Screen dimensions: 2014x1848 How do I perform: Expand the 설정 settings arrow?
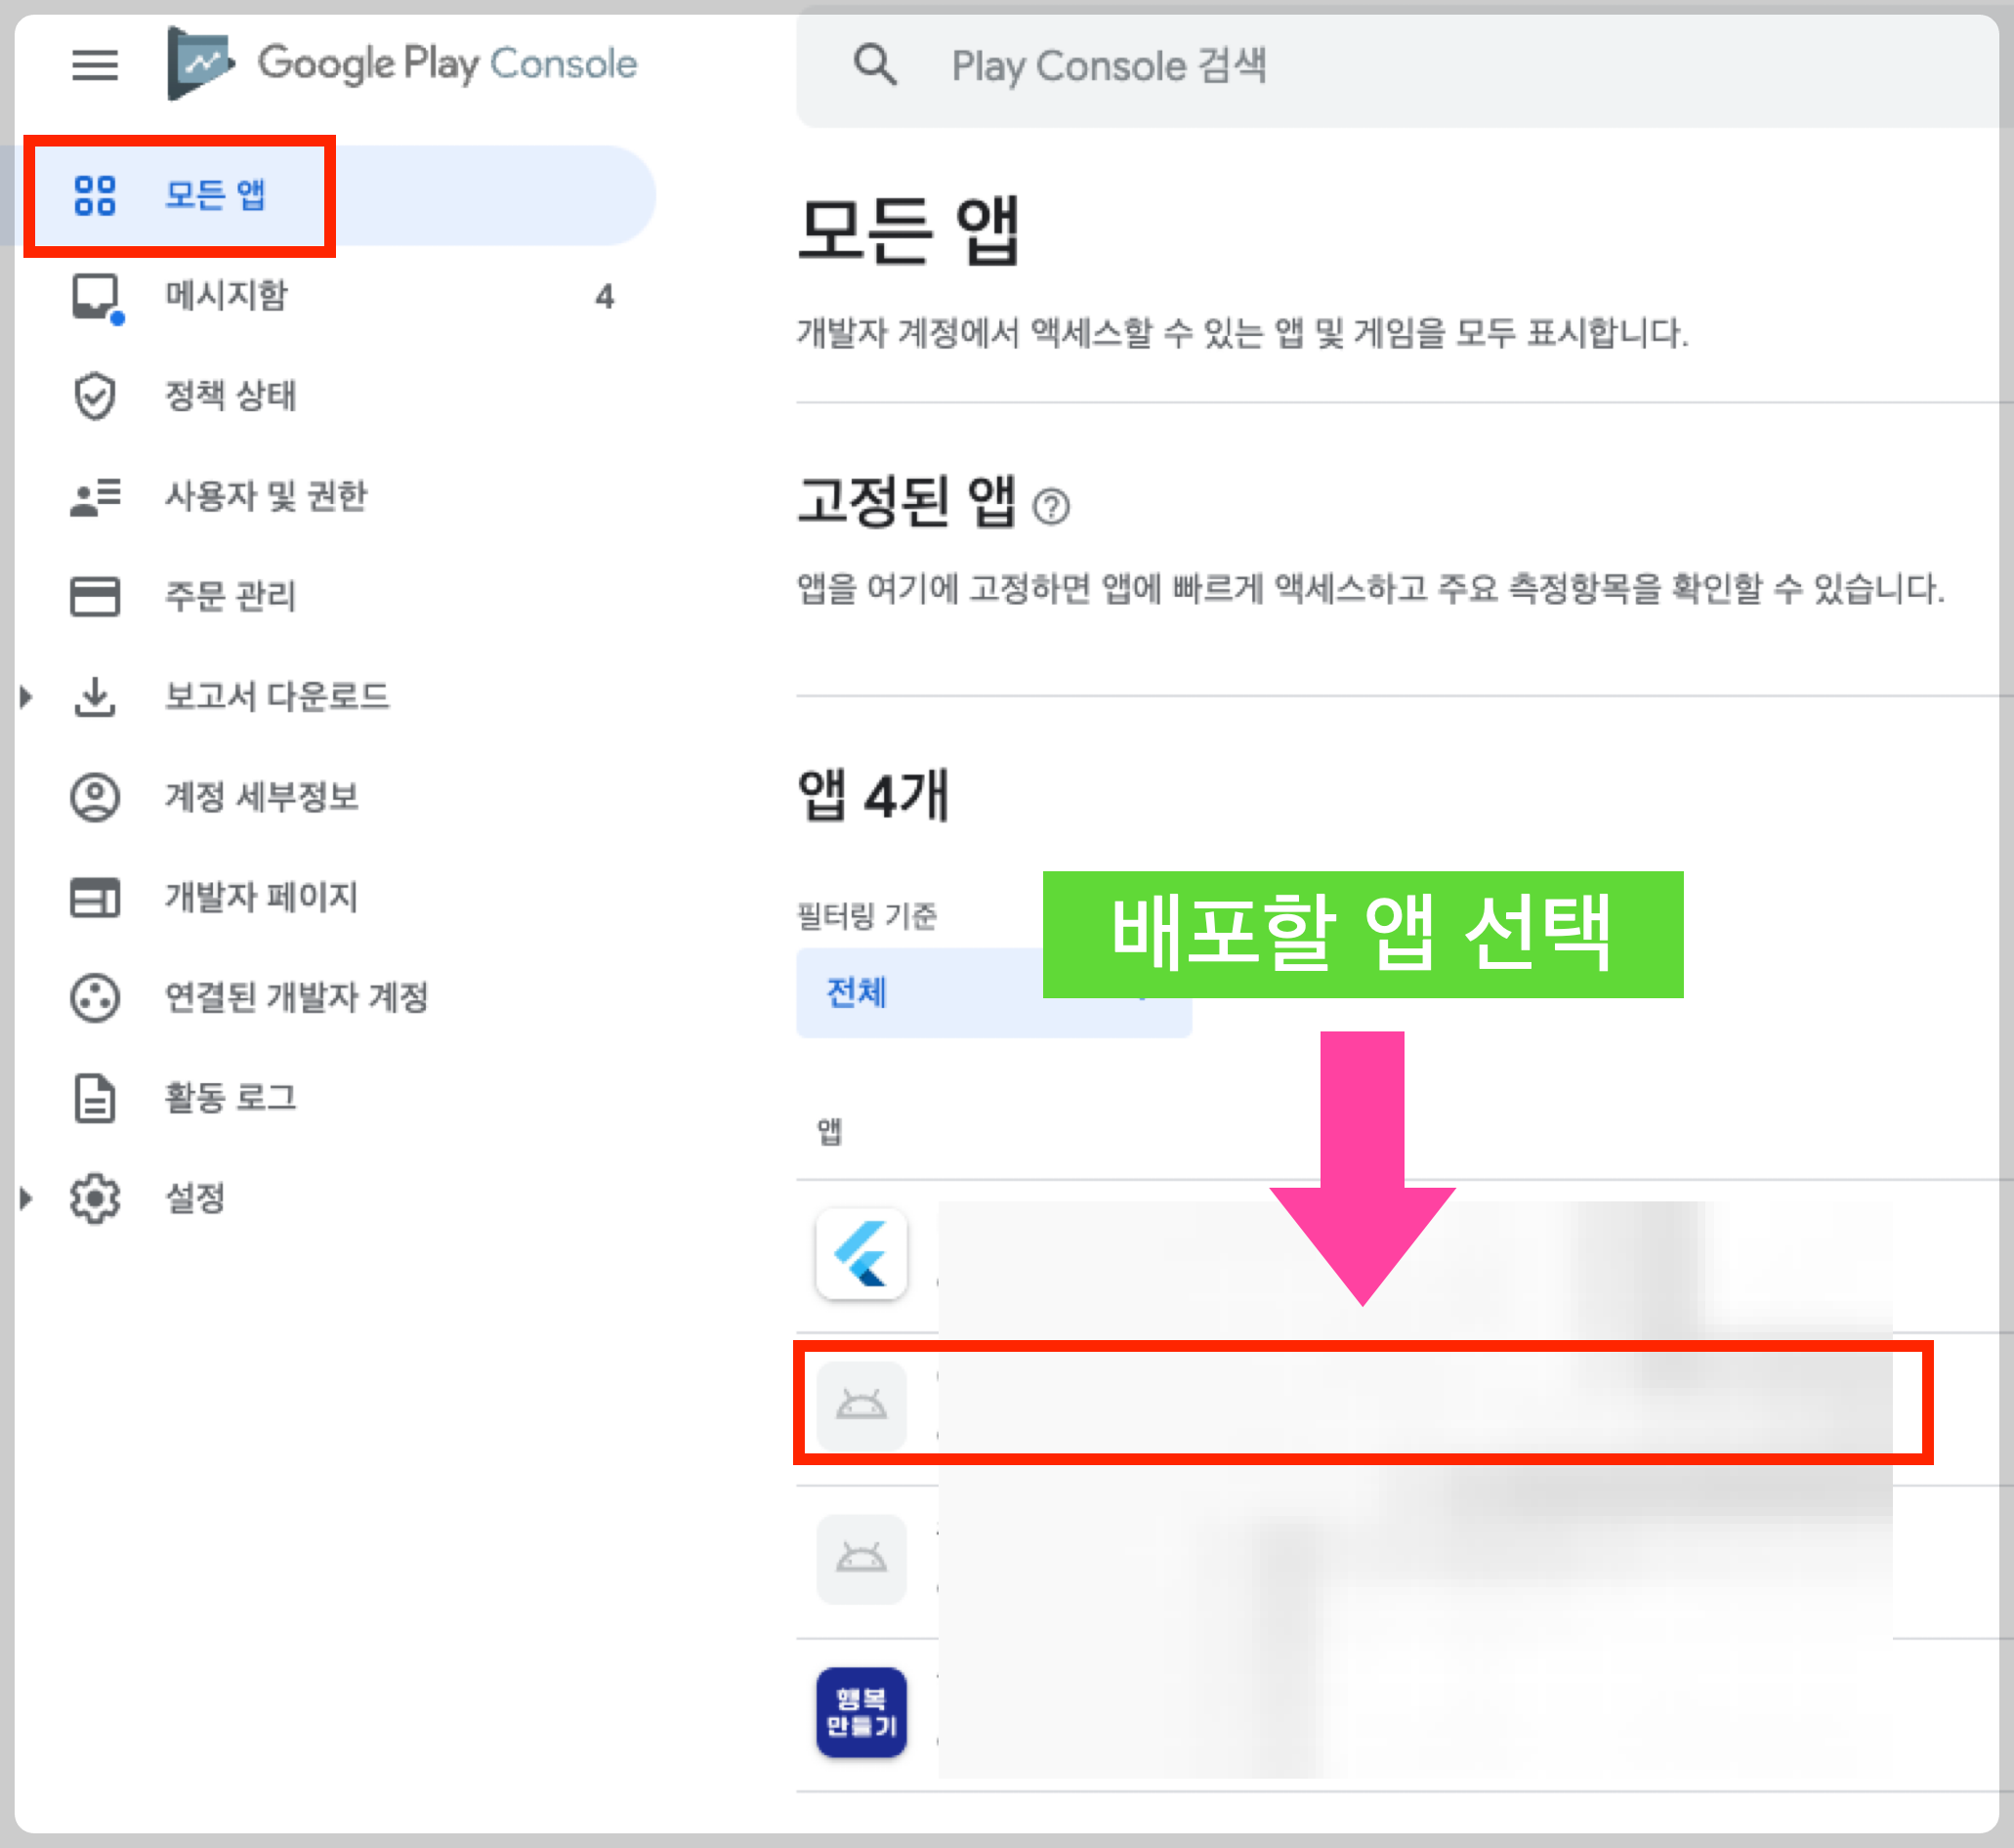[x=27, y=1197]
